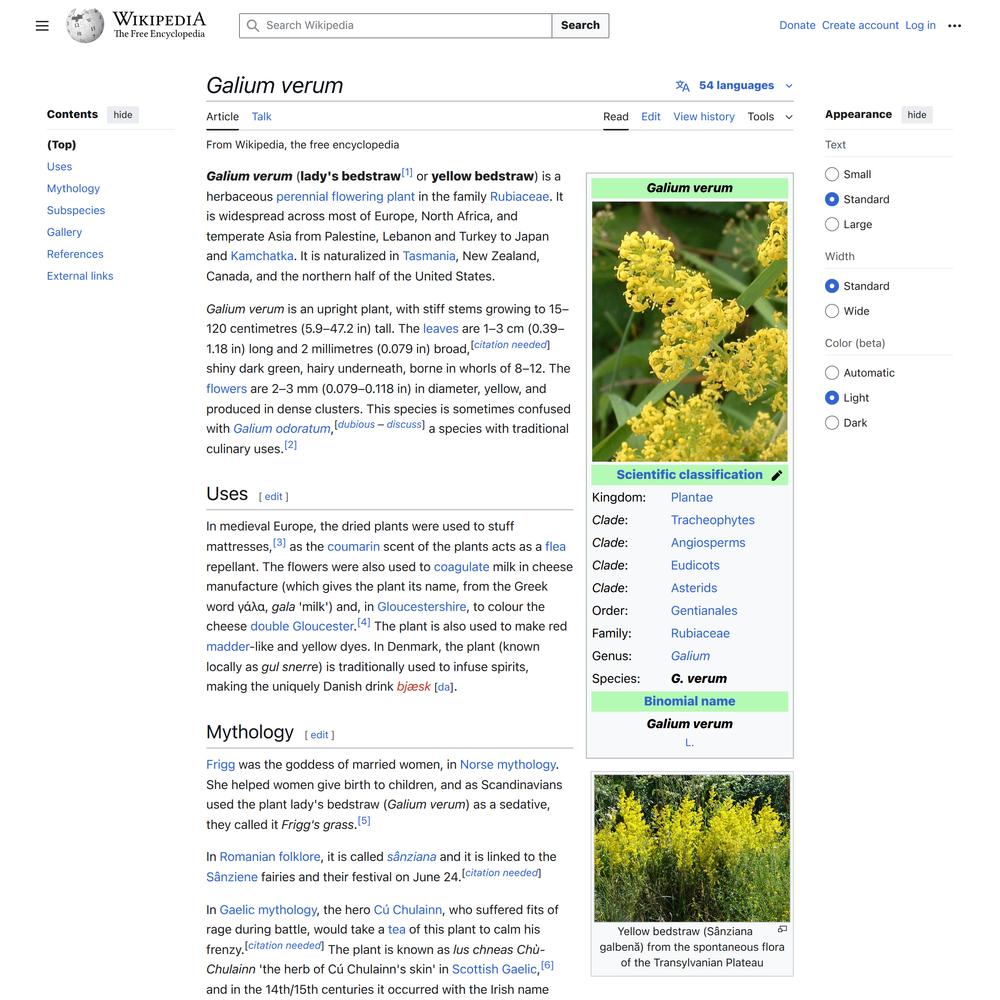Screen dimensions: 1000x1000
Task: Open the double Gloucester link
Action: [x=302, y=626]
